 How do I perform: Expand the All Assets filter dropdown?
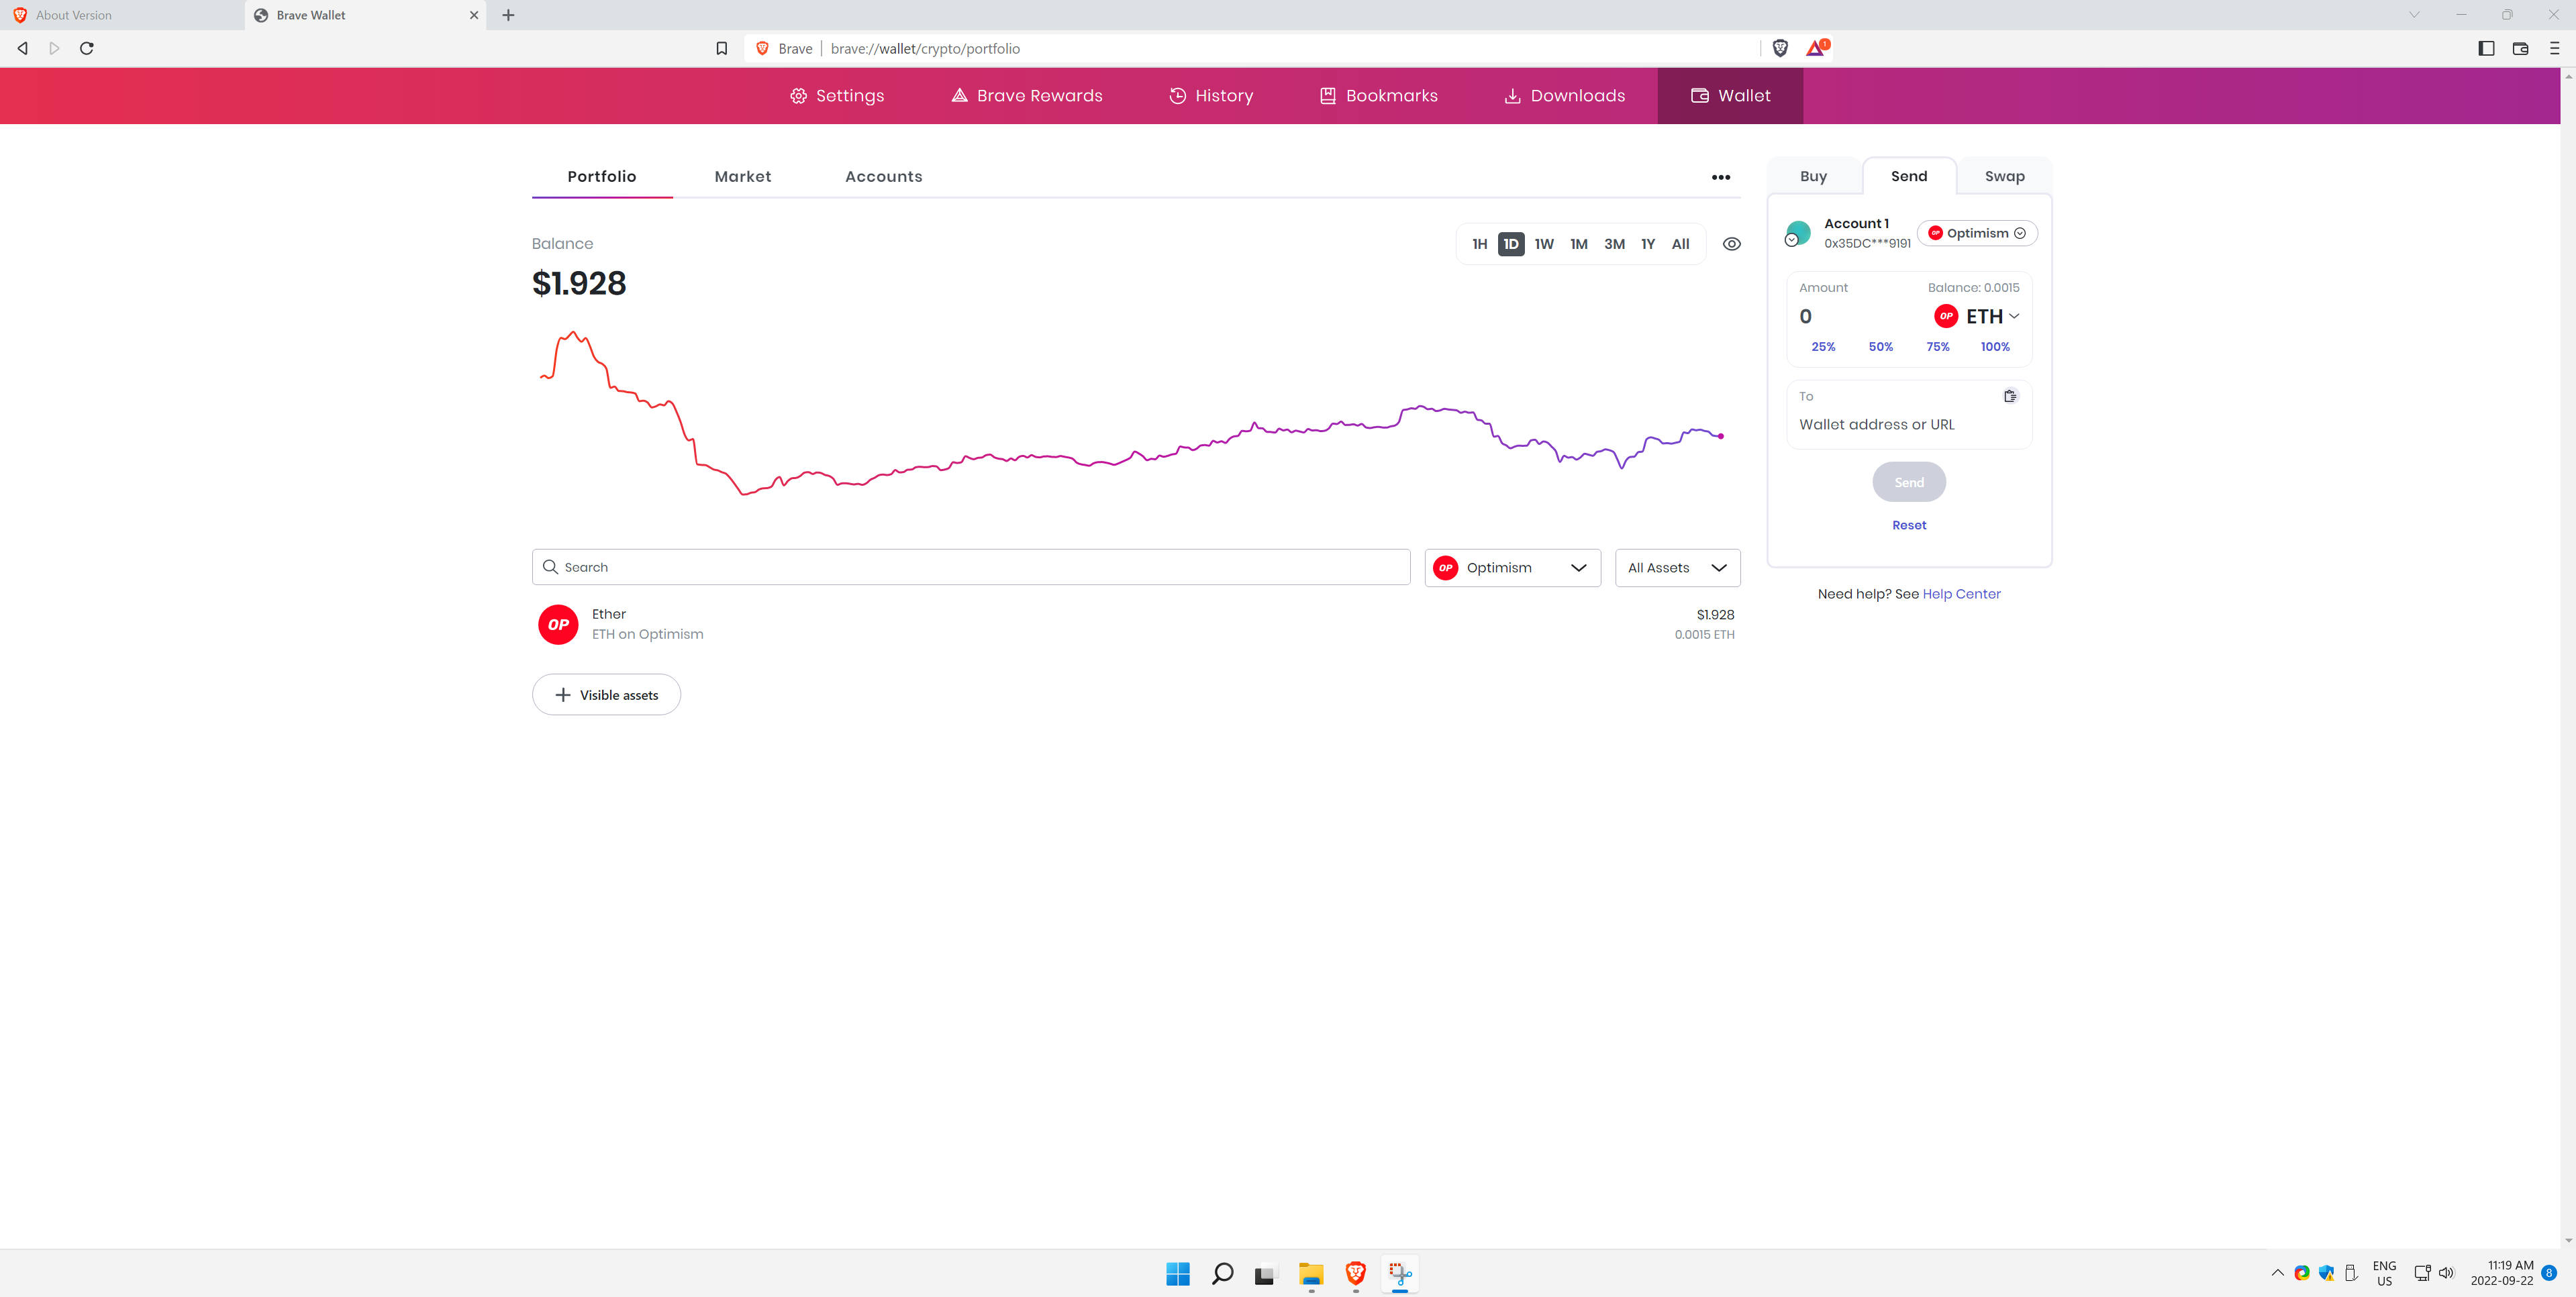point(1677,567)
